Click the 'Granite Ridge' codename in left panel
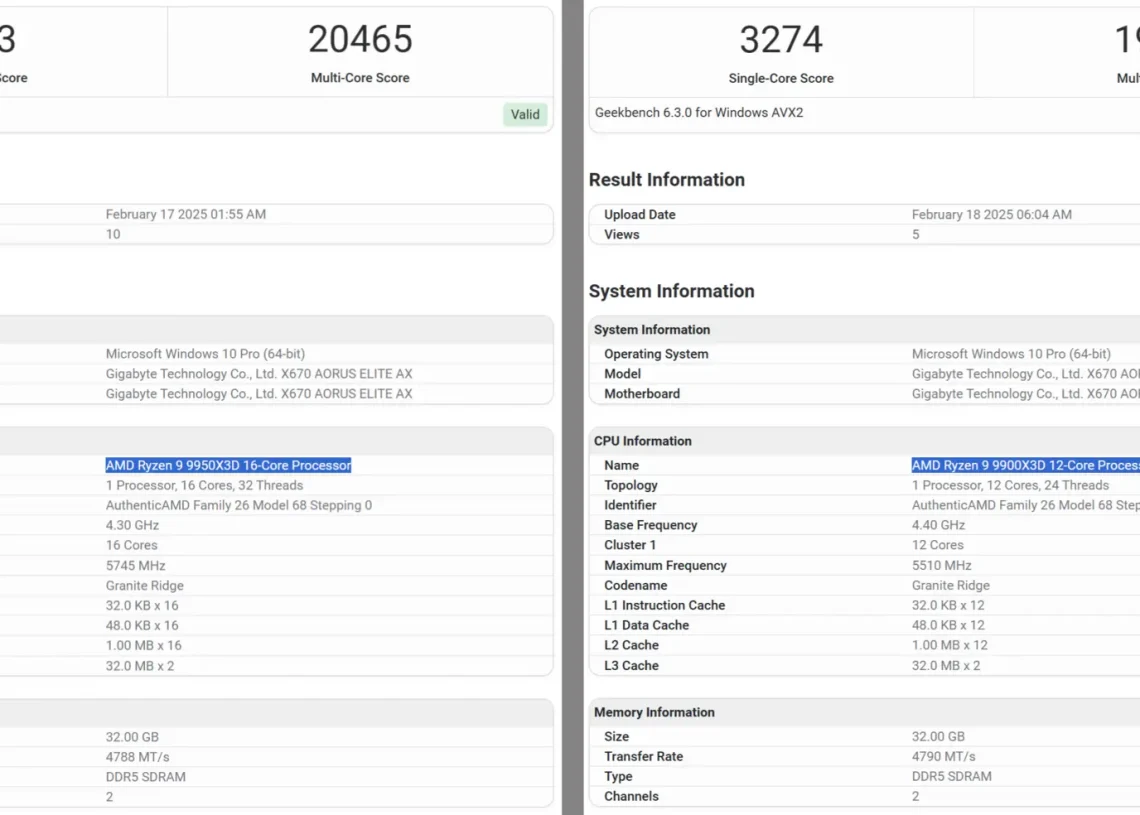The width and height of the screenshot is (1140, 815). point(145,585)
